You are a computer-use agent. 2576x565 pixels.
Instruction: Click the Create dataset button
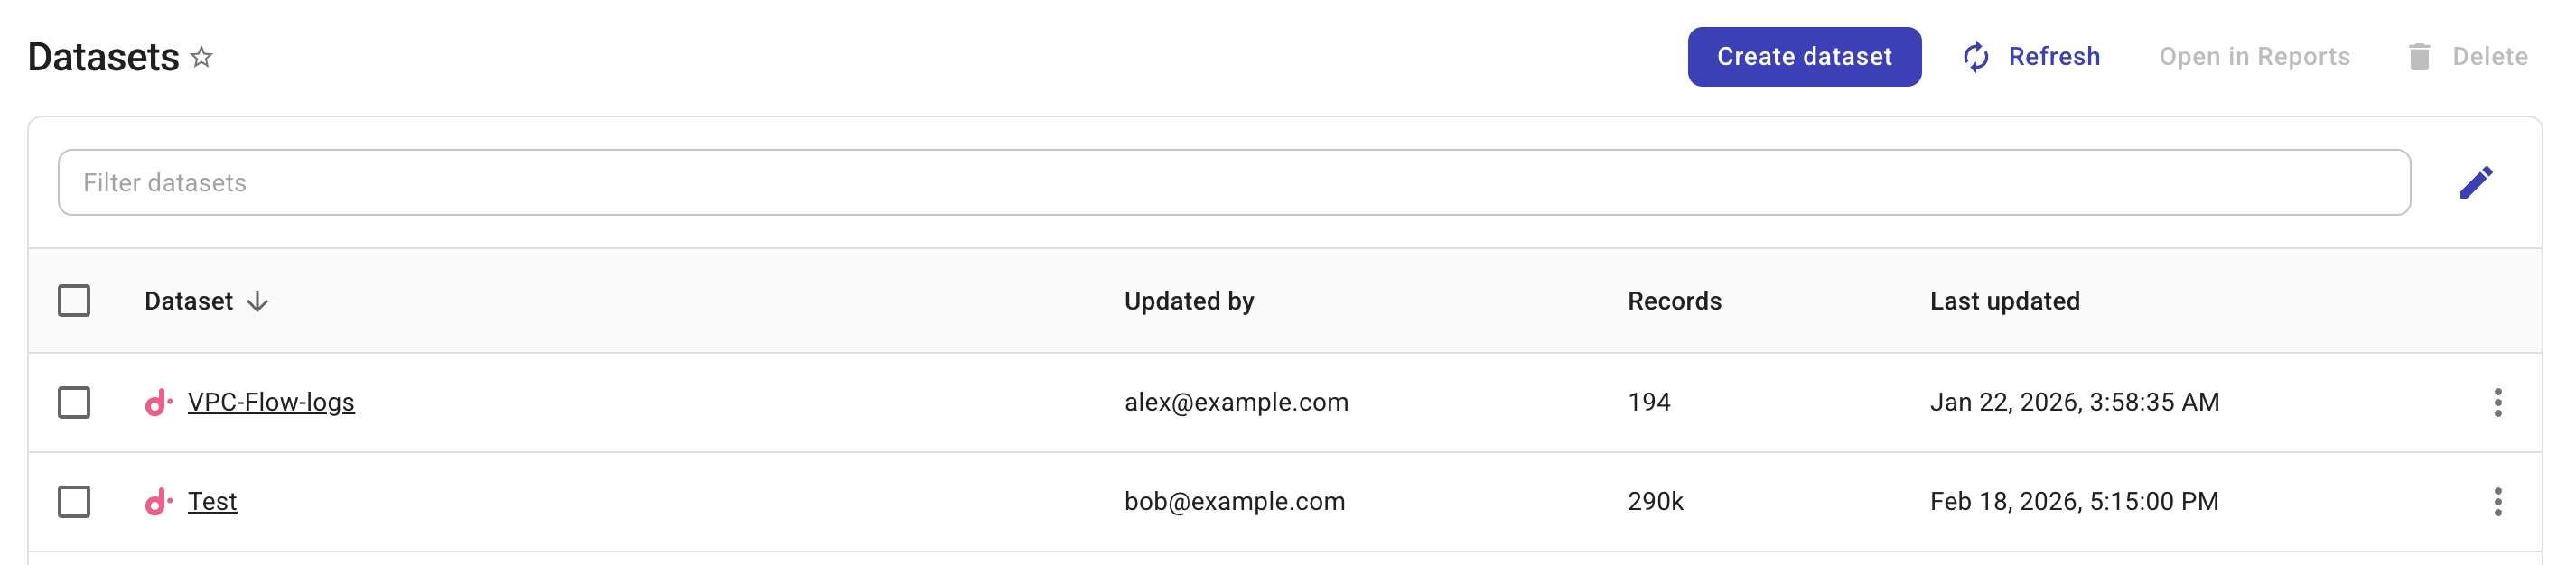[x=1804, y=57]
